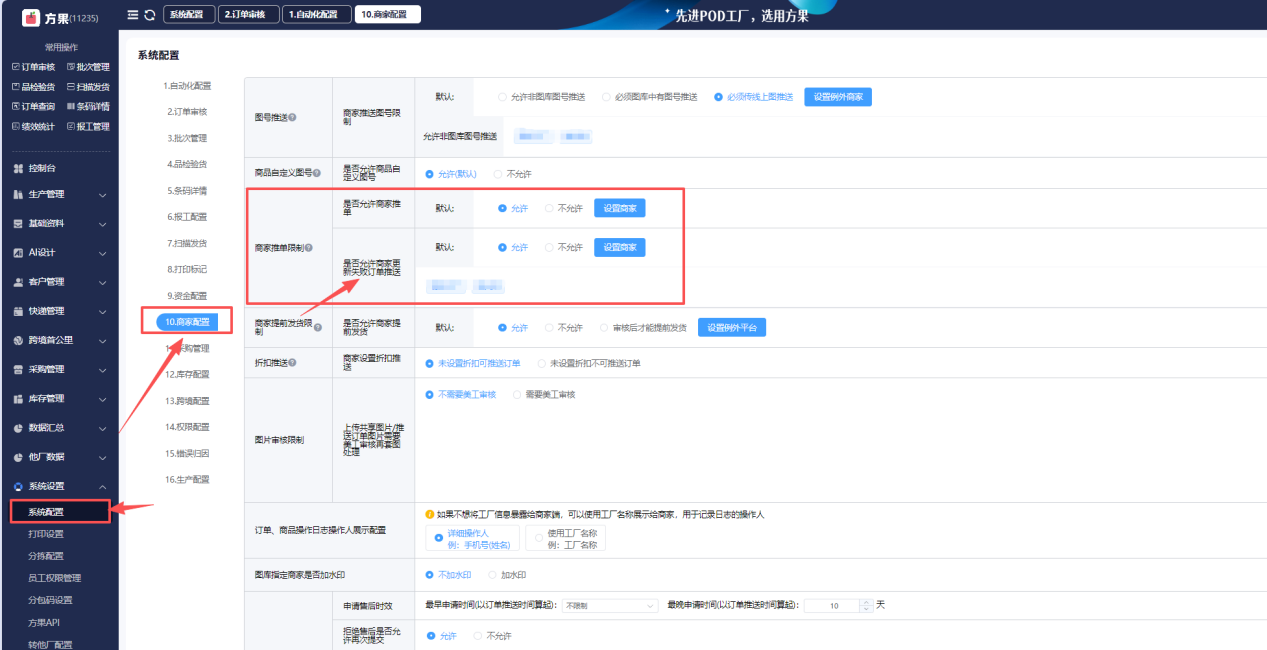
Task: Open 条码详情 shortcut in common operations
Action: (88, 106)
